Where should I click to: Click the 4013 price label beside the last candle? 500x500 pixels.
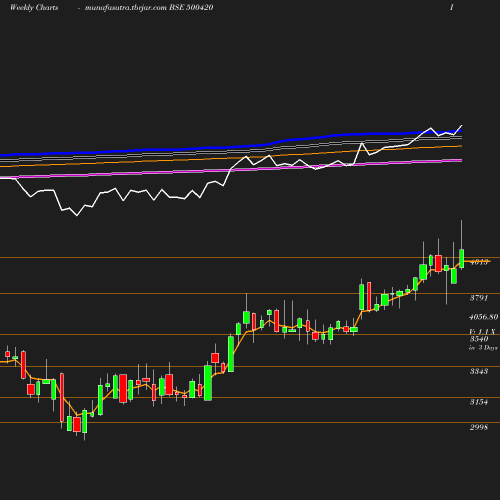pos(479,262)
